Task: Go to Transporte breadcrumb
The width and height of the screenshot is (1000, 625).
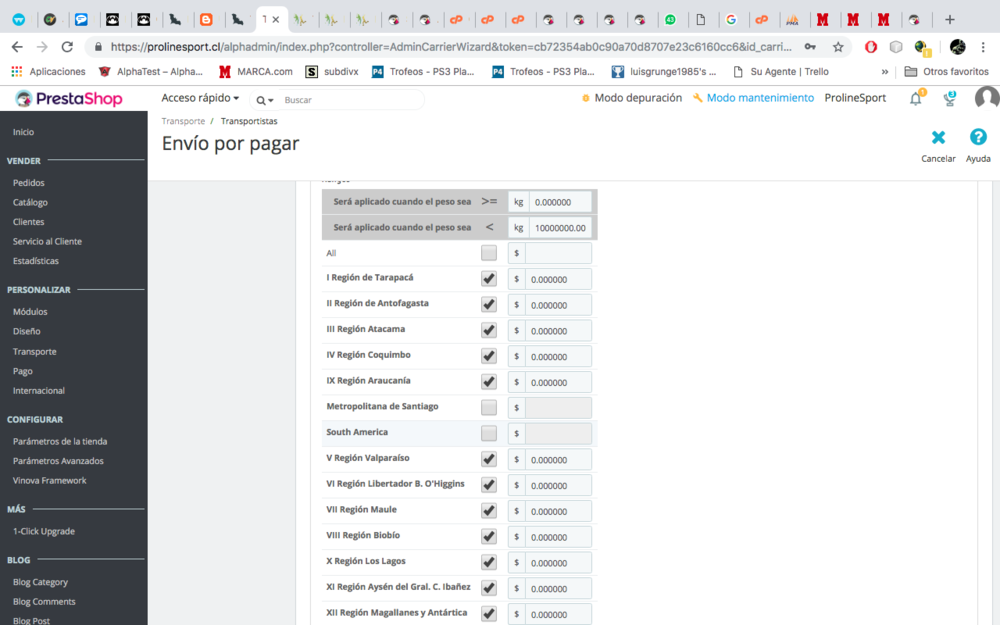Action: [x=183, y=121]
